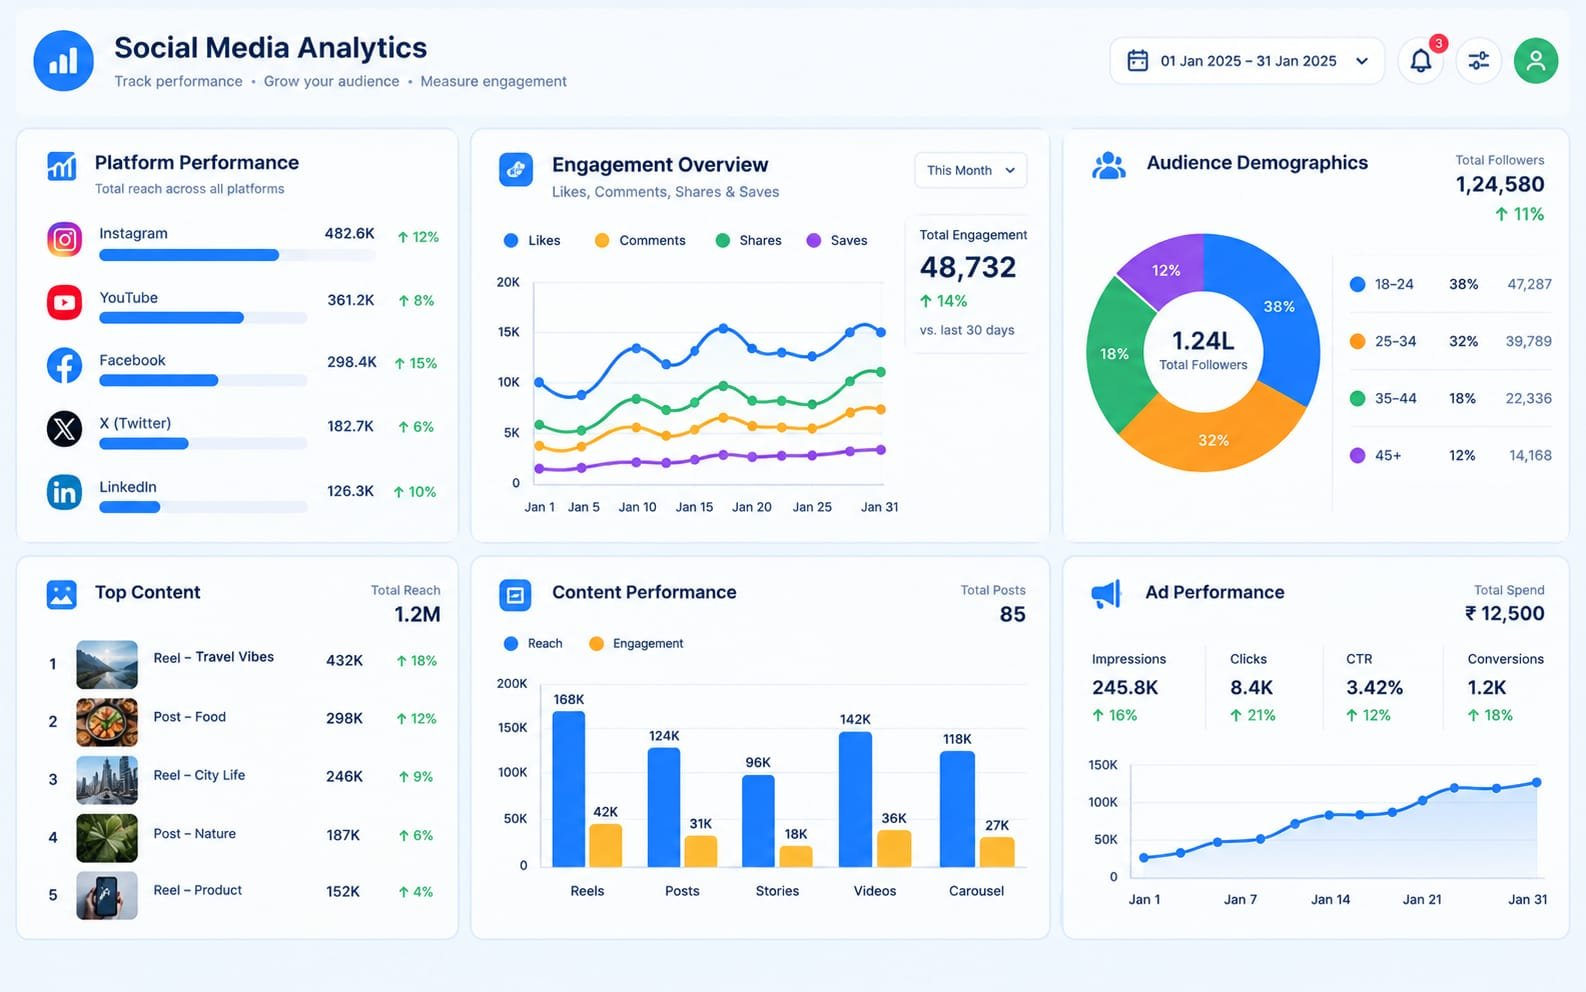Viewport: 1586px width, 992px height.
Task: Click the CTR value 3.42%
Action: 1374,688
